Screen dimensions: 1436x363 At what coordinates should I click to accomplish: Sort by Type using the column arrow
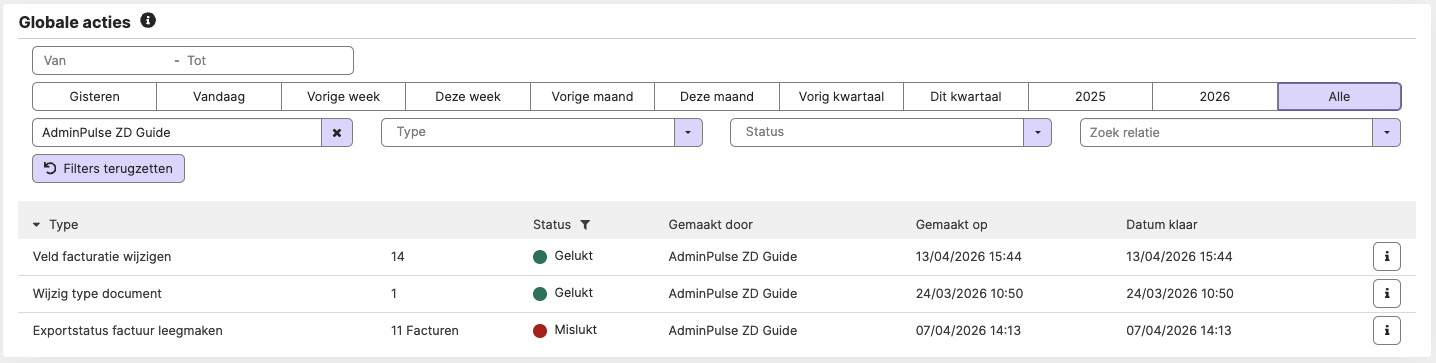pyautogui.click(x=37, y=225)
